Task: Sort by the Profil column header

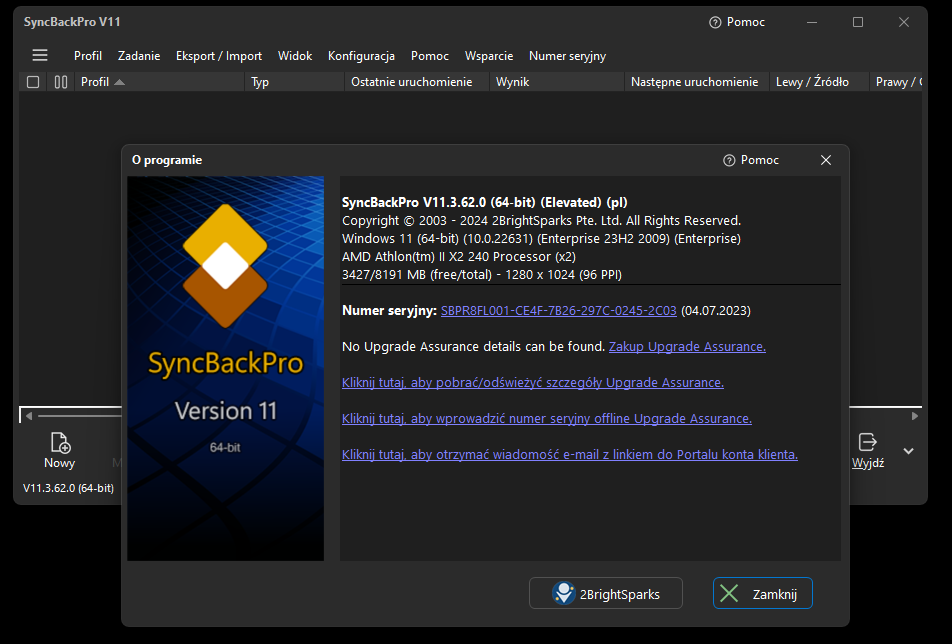Action: click(x=161, y=82)
